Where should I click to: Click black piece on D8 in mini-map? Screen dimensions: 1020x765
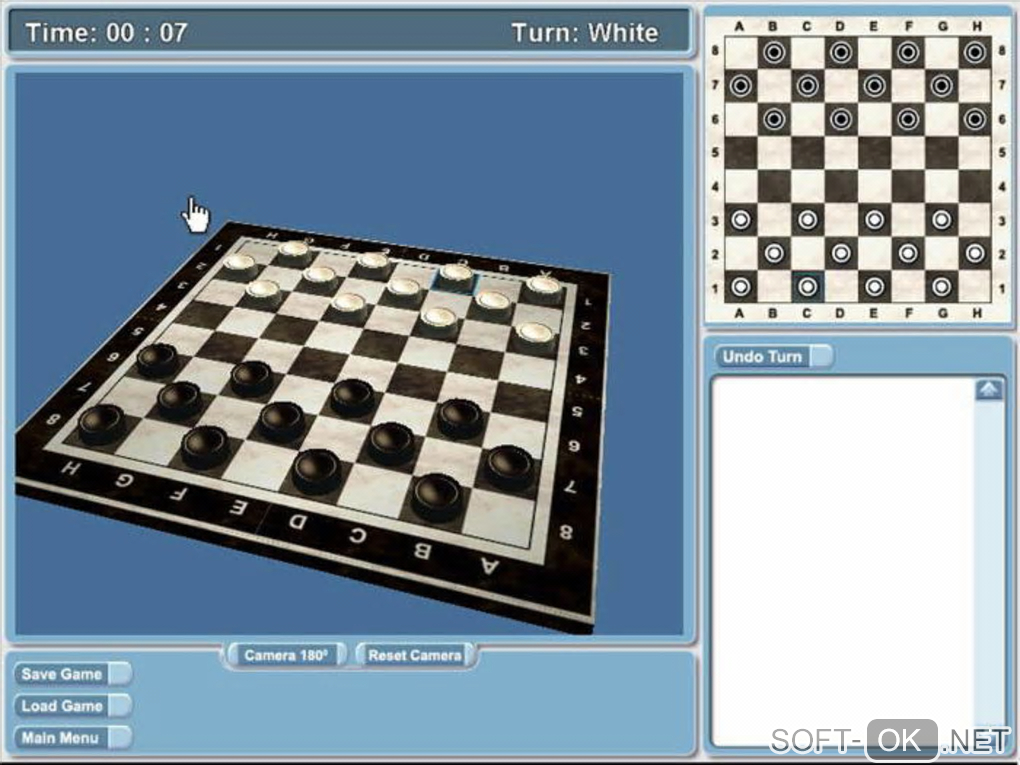[x=841, y=52]
